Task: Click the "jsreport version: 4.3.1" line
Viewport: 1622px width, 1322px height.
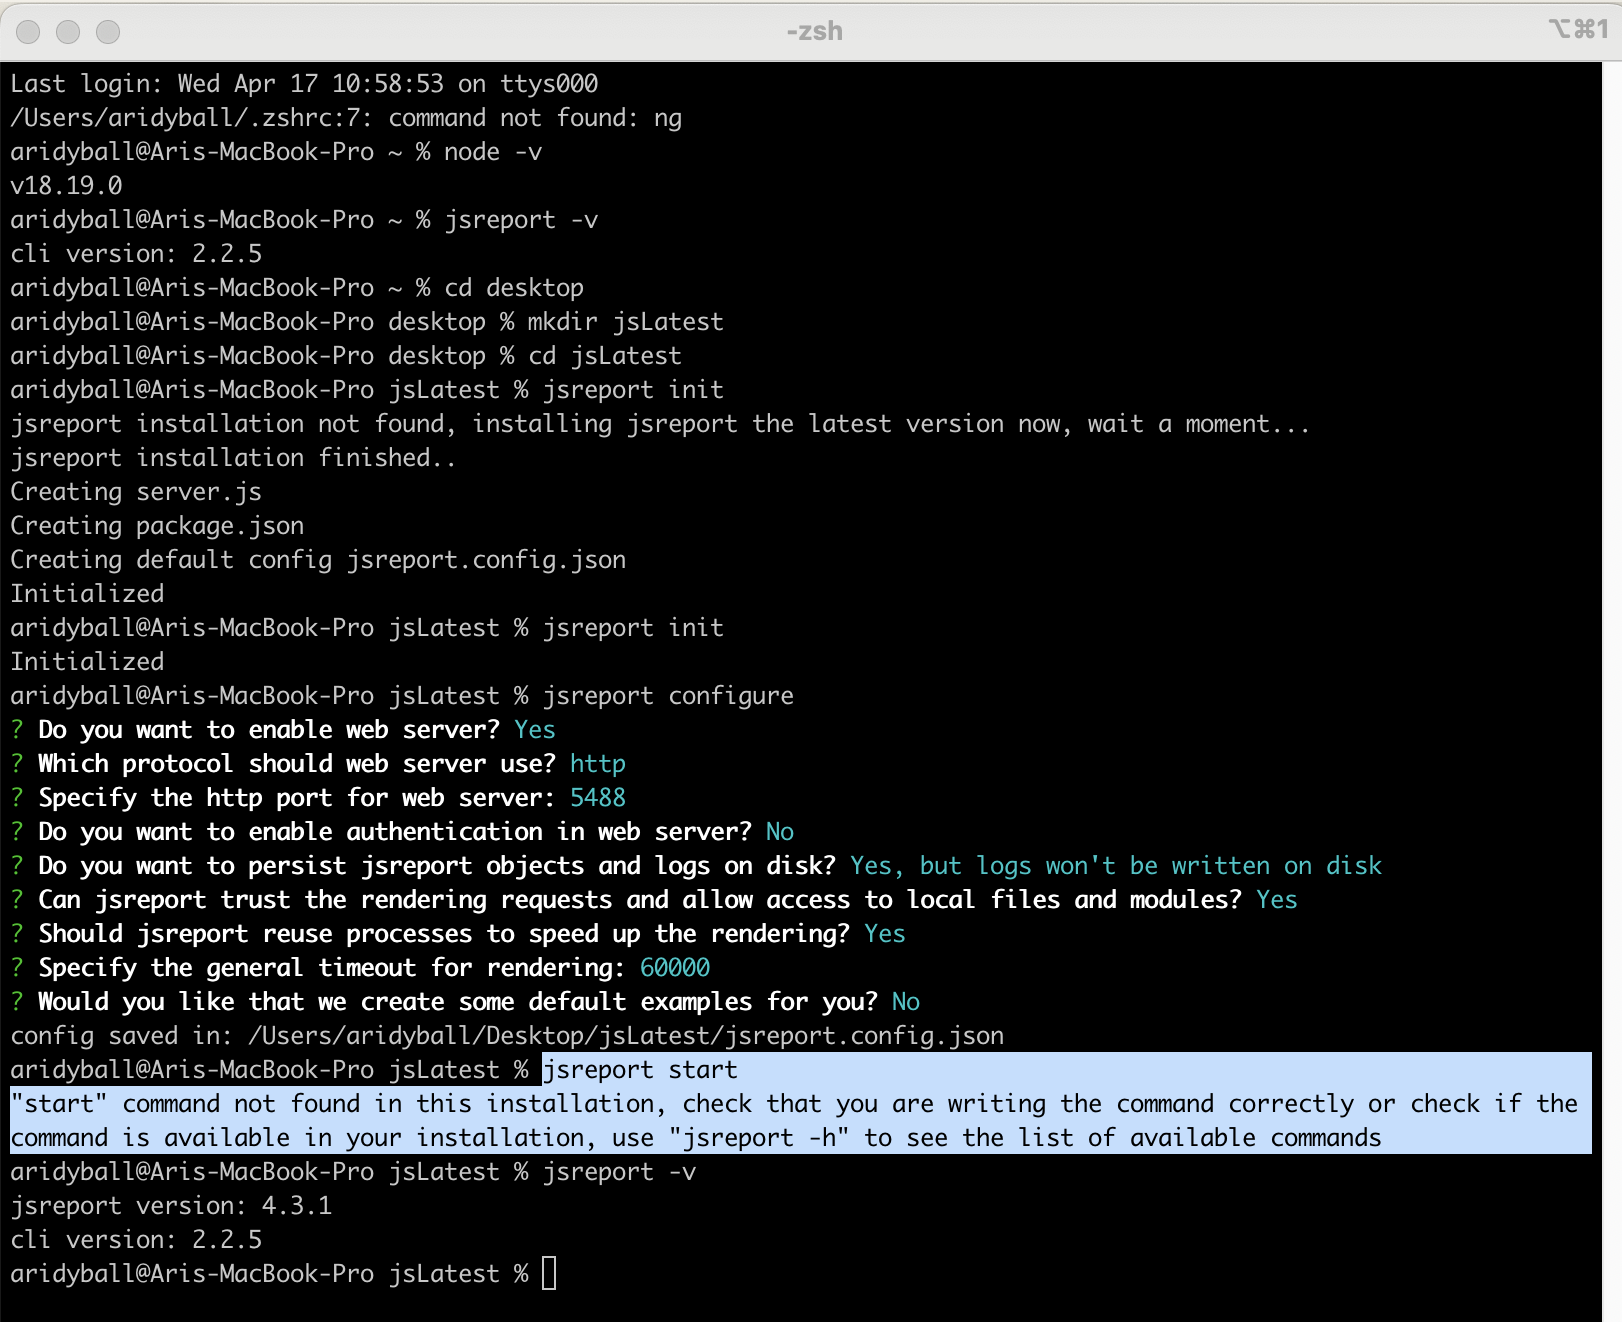Action: 171,1206
